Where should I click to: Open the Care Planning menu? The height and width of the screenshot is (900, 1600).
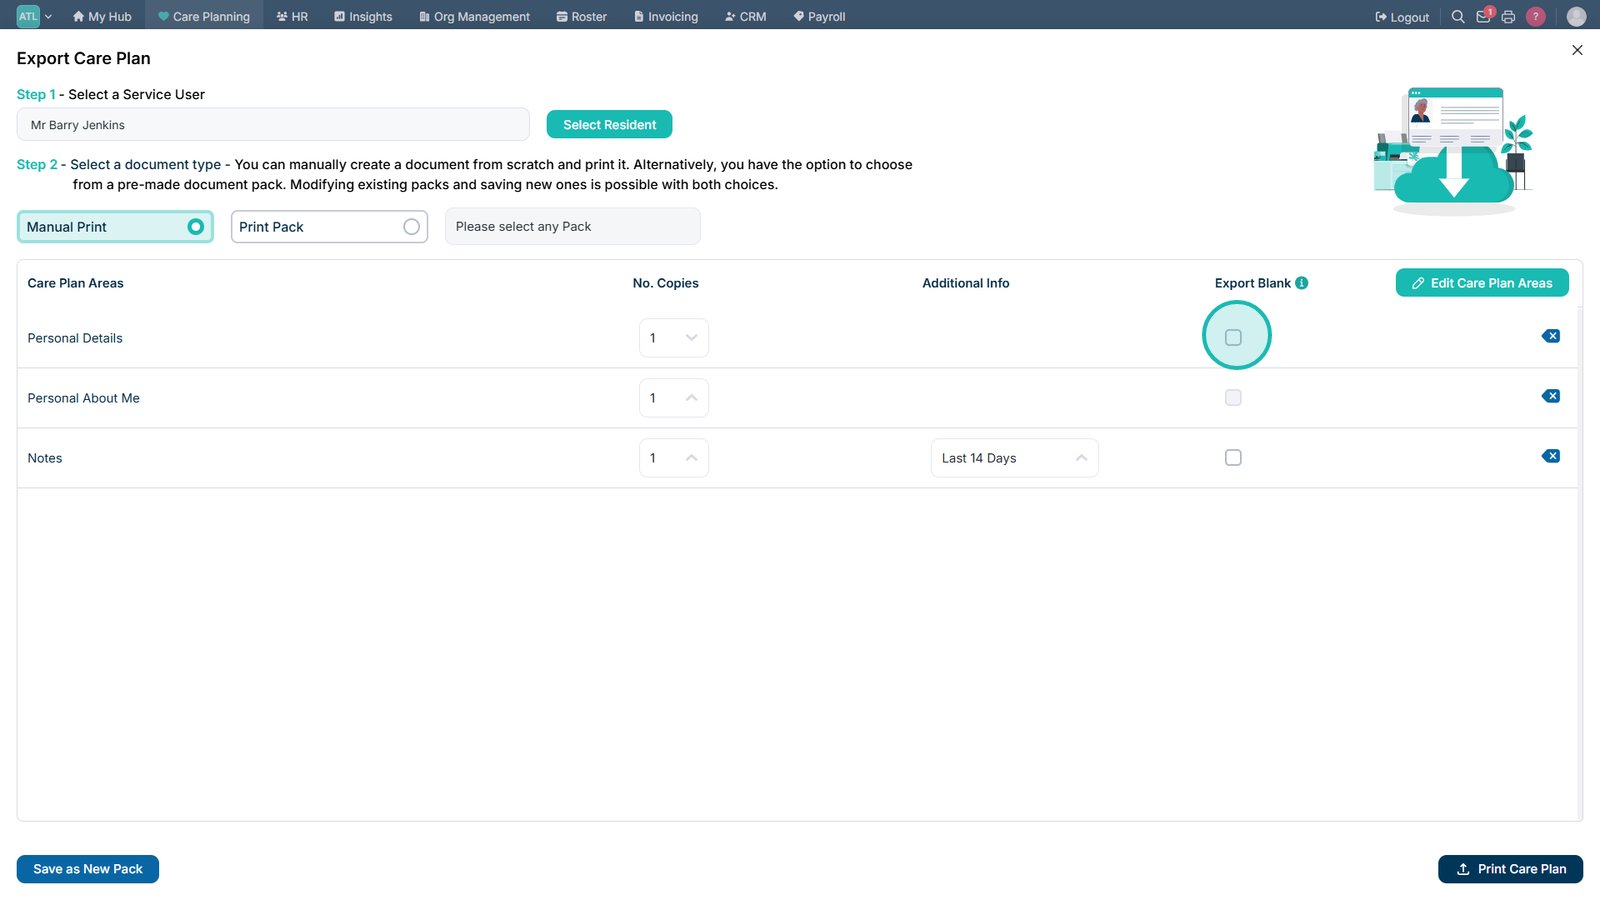click(x=204, y=16)
